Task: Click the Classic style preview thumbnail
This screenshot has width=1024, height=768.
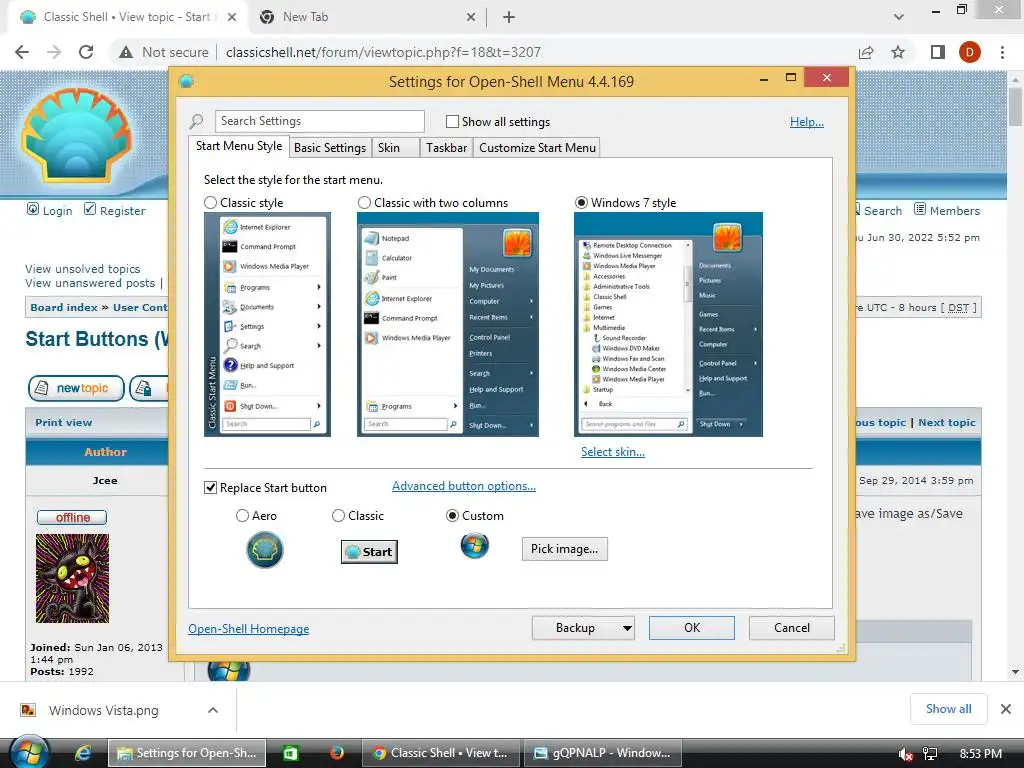Action: click(267, 325)
